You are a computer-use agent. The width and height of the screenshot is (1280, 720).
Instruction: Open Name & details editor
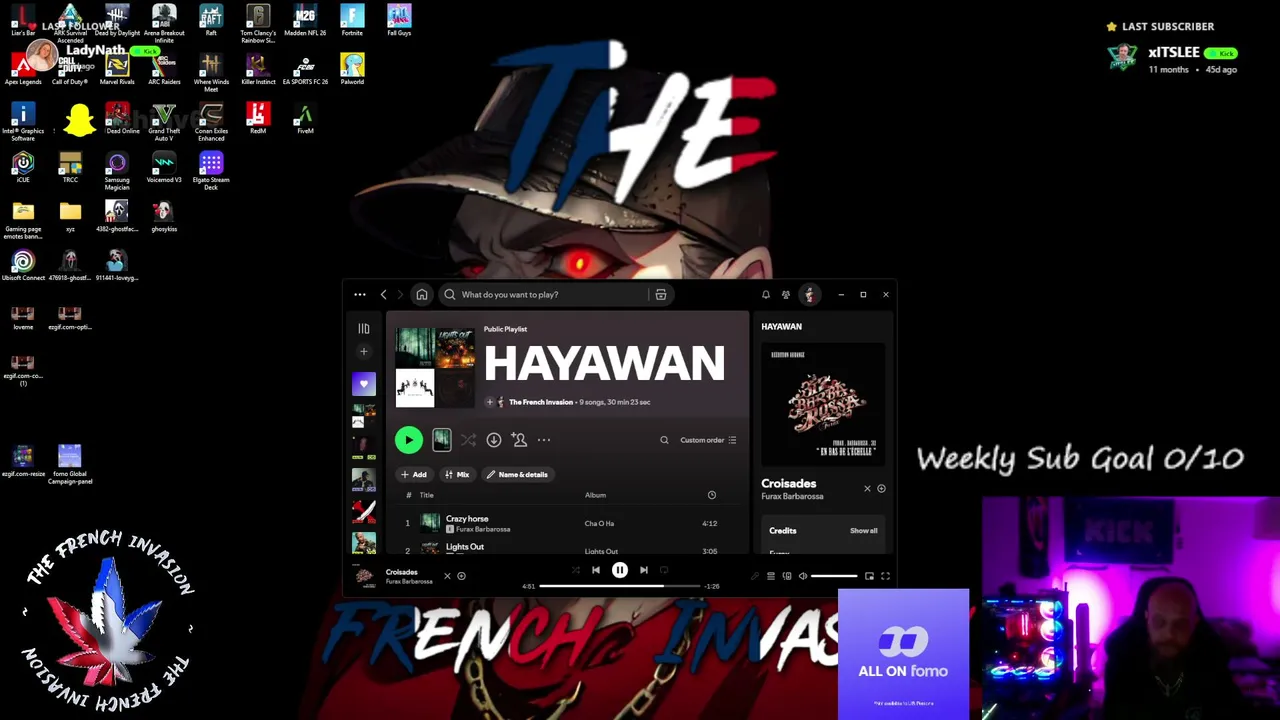point(517,475)
